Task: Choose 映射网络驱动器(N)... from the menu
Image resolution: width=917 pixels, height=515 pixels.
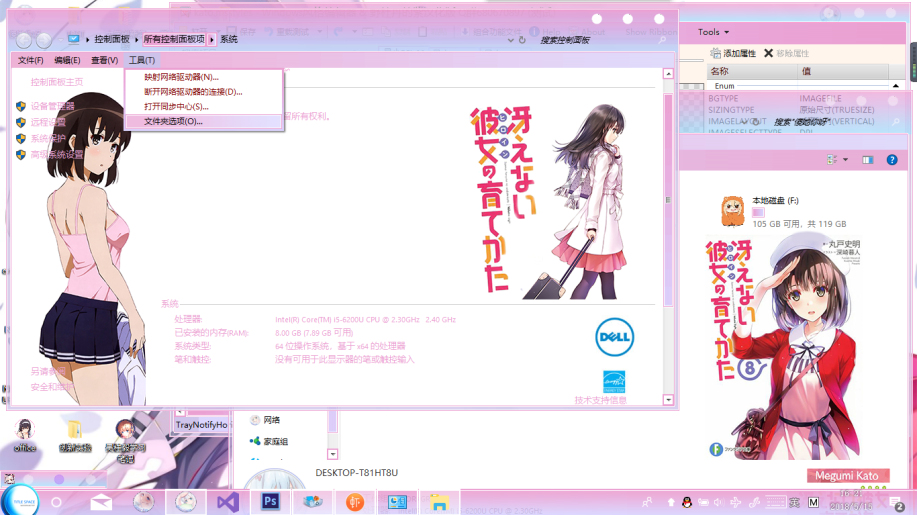Action: [x=204, y=77]
